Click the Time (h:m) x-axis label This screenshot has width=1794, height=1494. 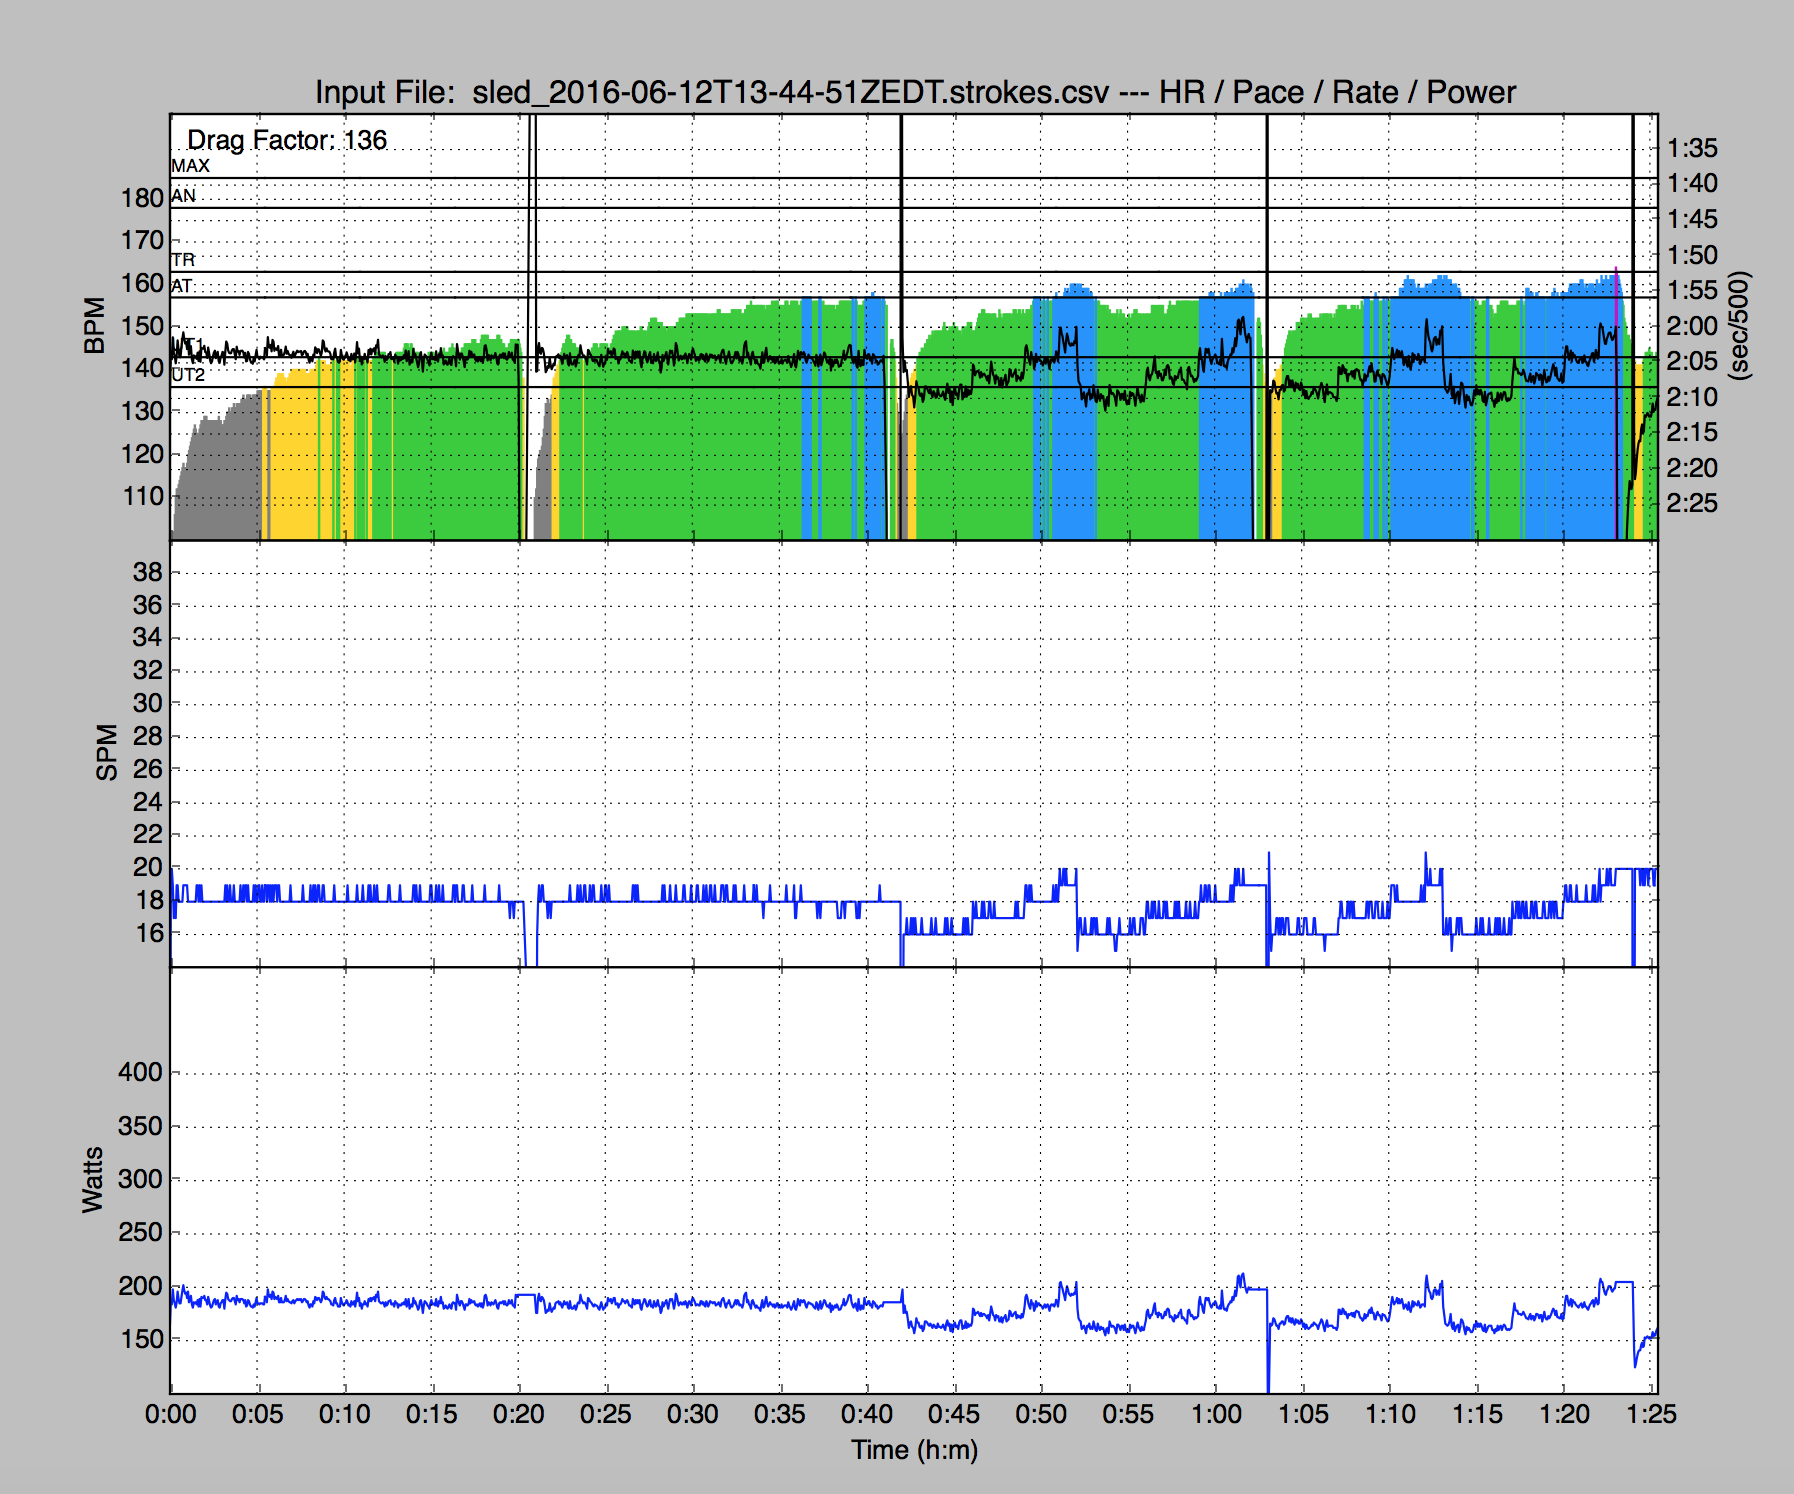914,1450
